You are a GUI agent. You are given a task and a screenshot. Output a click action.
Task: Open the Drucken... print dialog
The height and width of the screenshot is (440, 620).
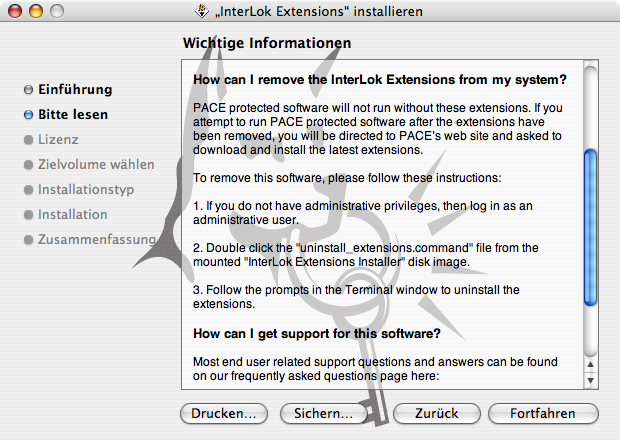(224, 414)
